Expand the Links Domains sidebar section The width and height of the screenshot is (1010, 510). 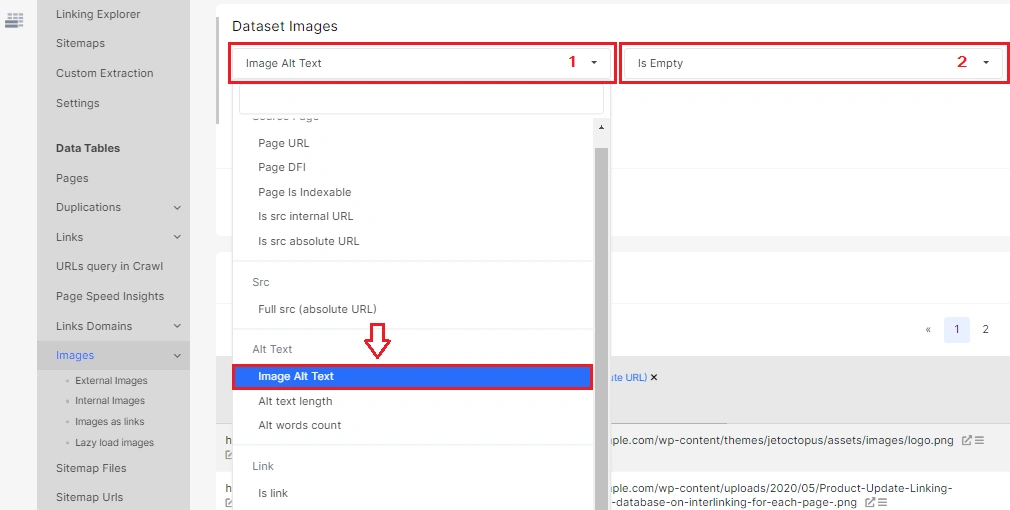(177, 326)
